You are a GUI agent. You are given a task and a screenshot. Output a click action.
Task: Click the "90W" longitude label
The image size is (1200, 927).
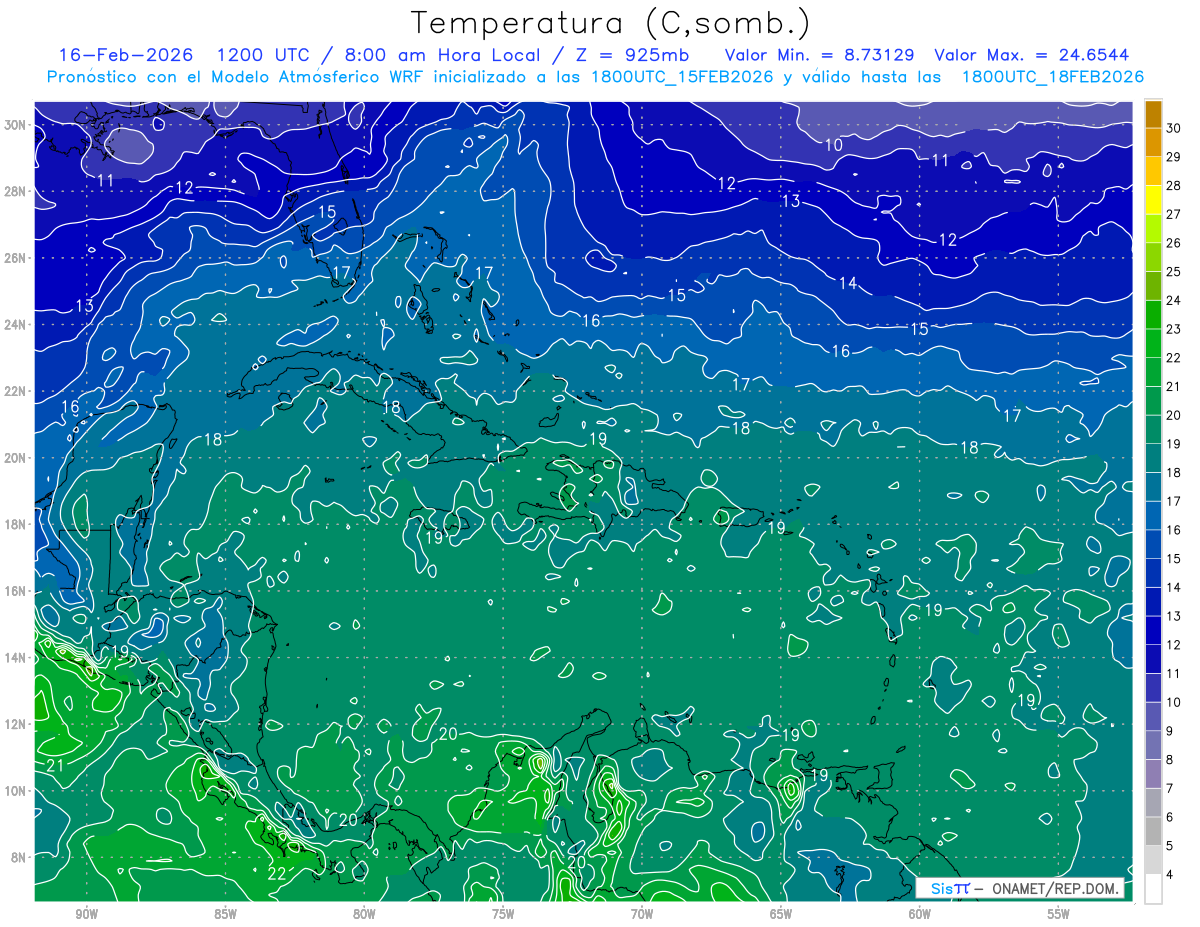(x=86, y=914)
